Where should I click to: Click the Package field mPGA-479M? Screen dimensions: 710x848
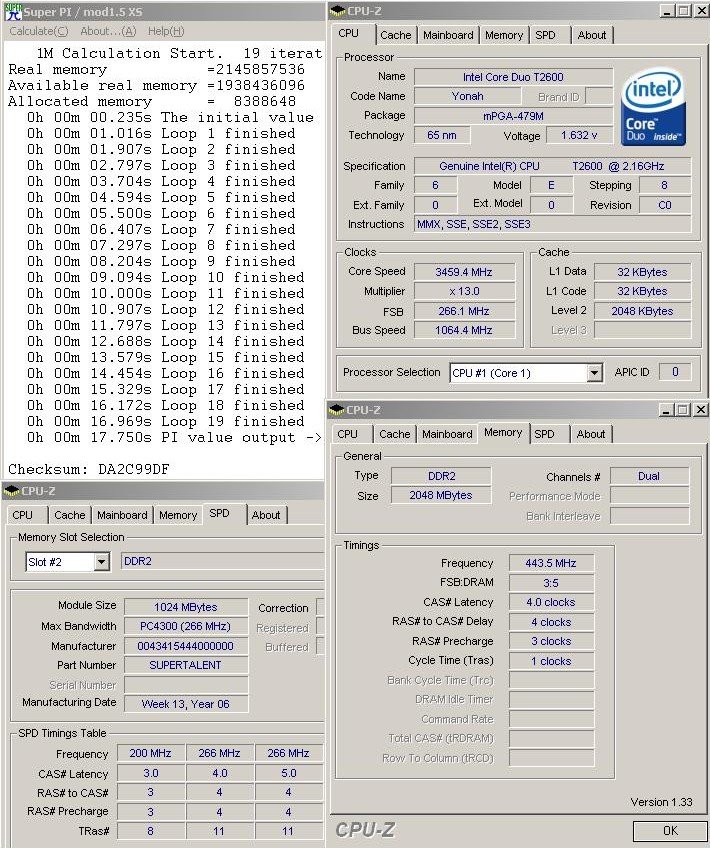point(513,116)
